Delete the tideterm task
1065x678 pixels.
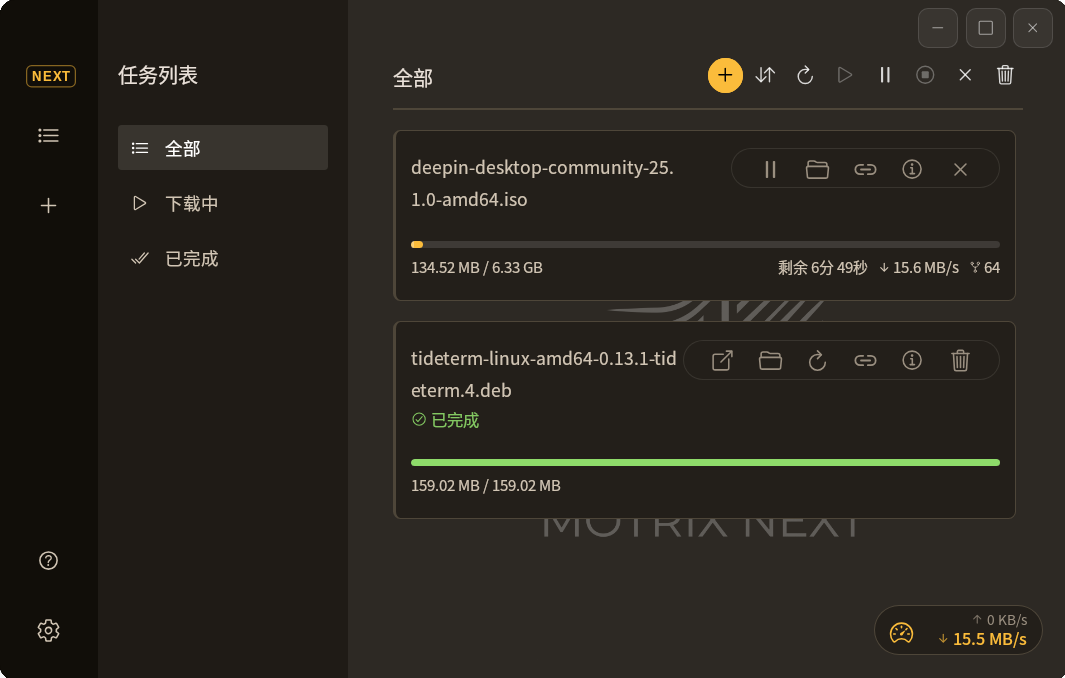961,360
